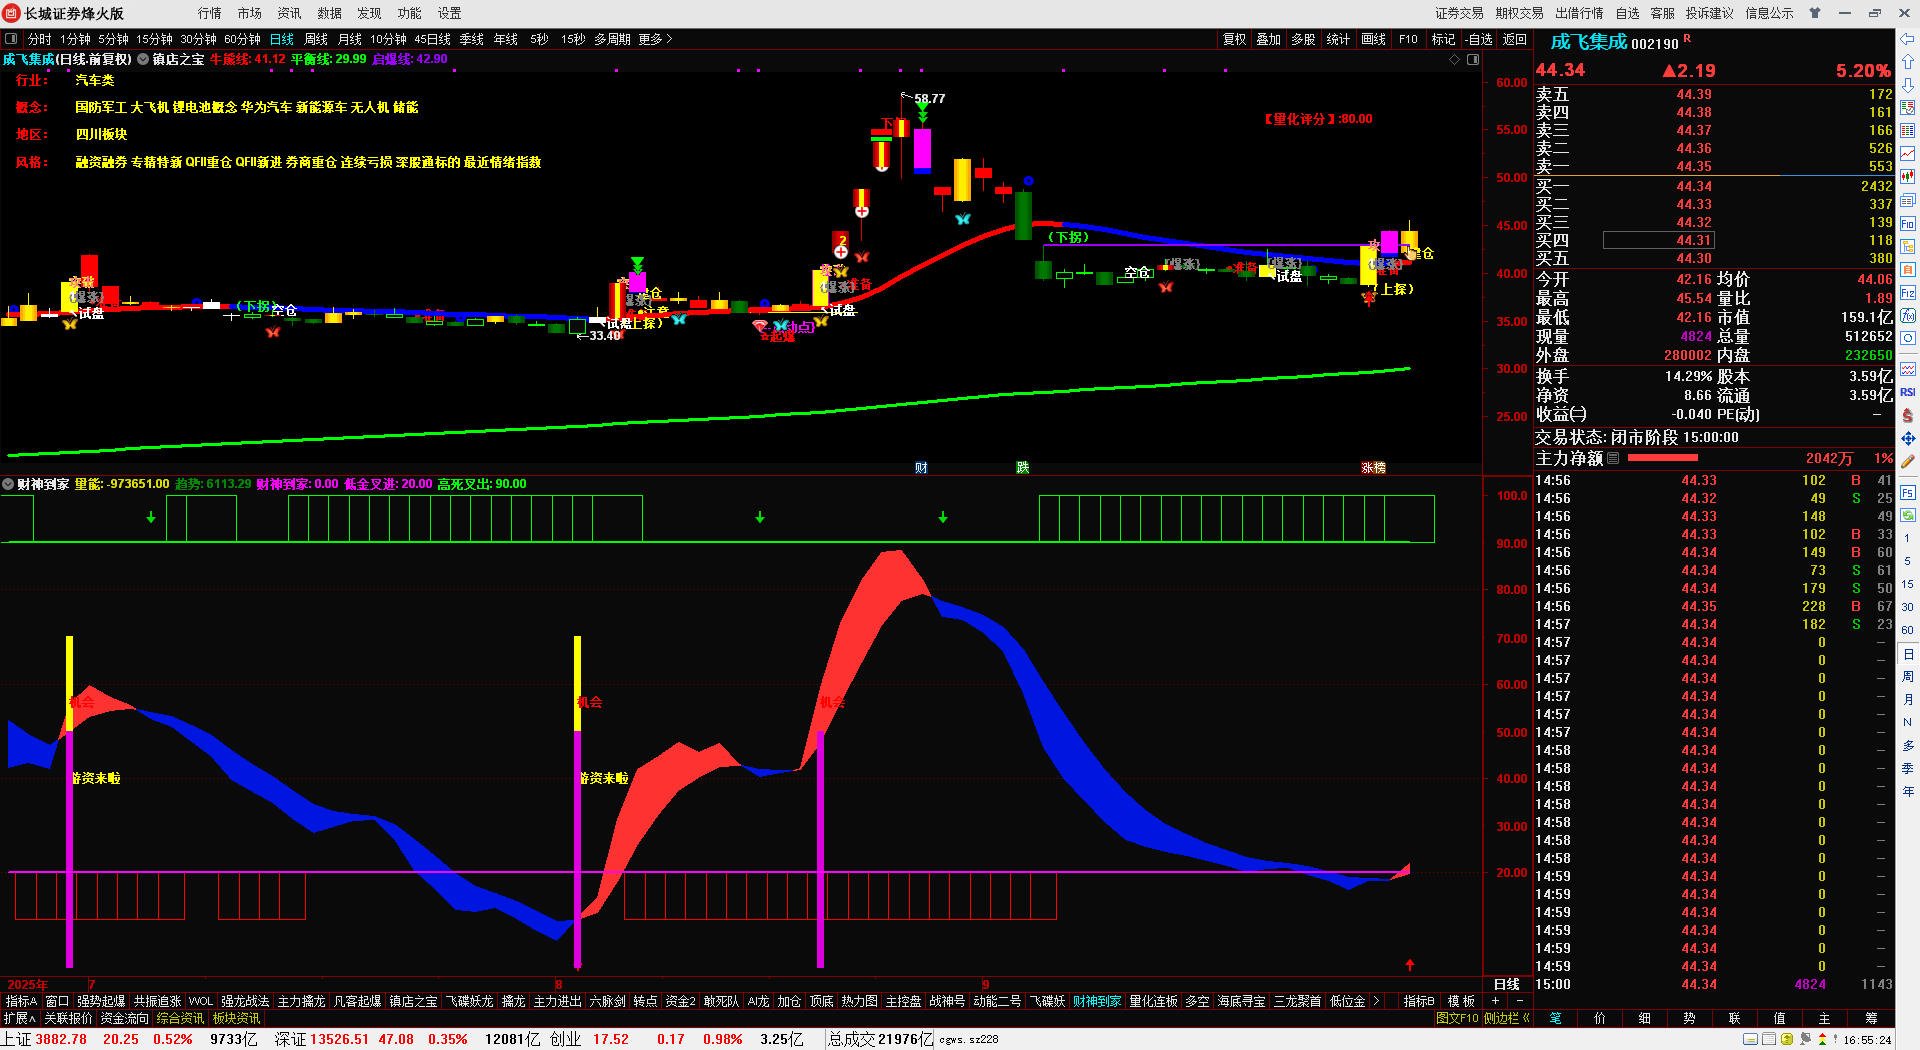Click the orange 自 self-select icon in sidebar
The image size is (1920, 1050).
pos(1907,270)
